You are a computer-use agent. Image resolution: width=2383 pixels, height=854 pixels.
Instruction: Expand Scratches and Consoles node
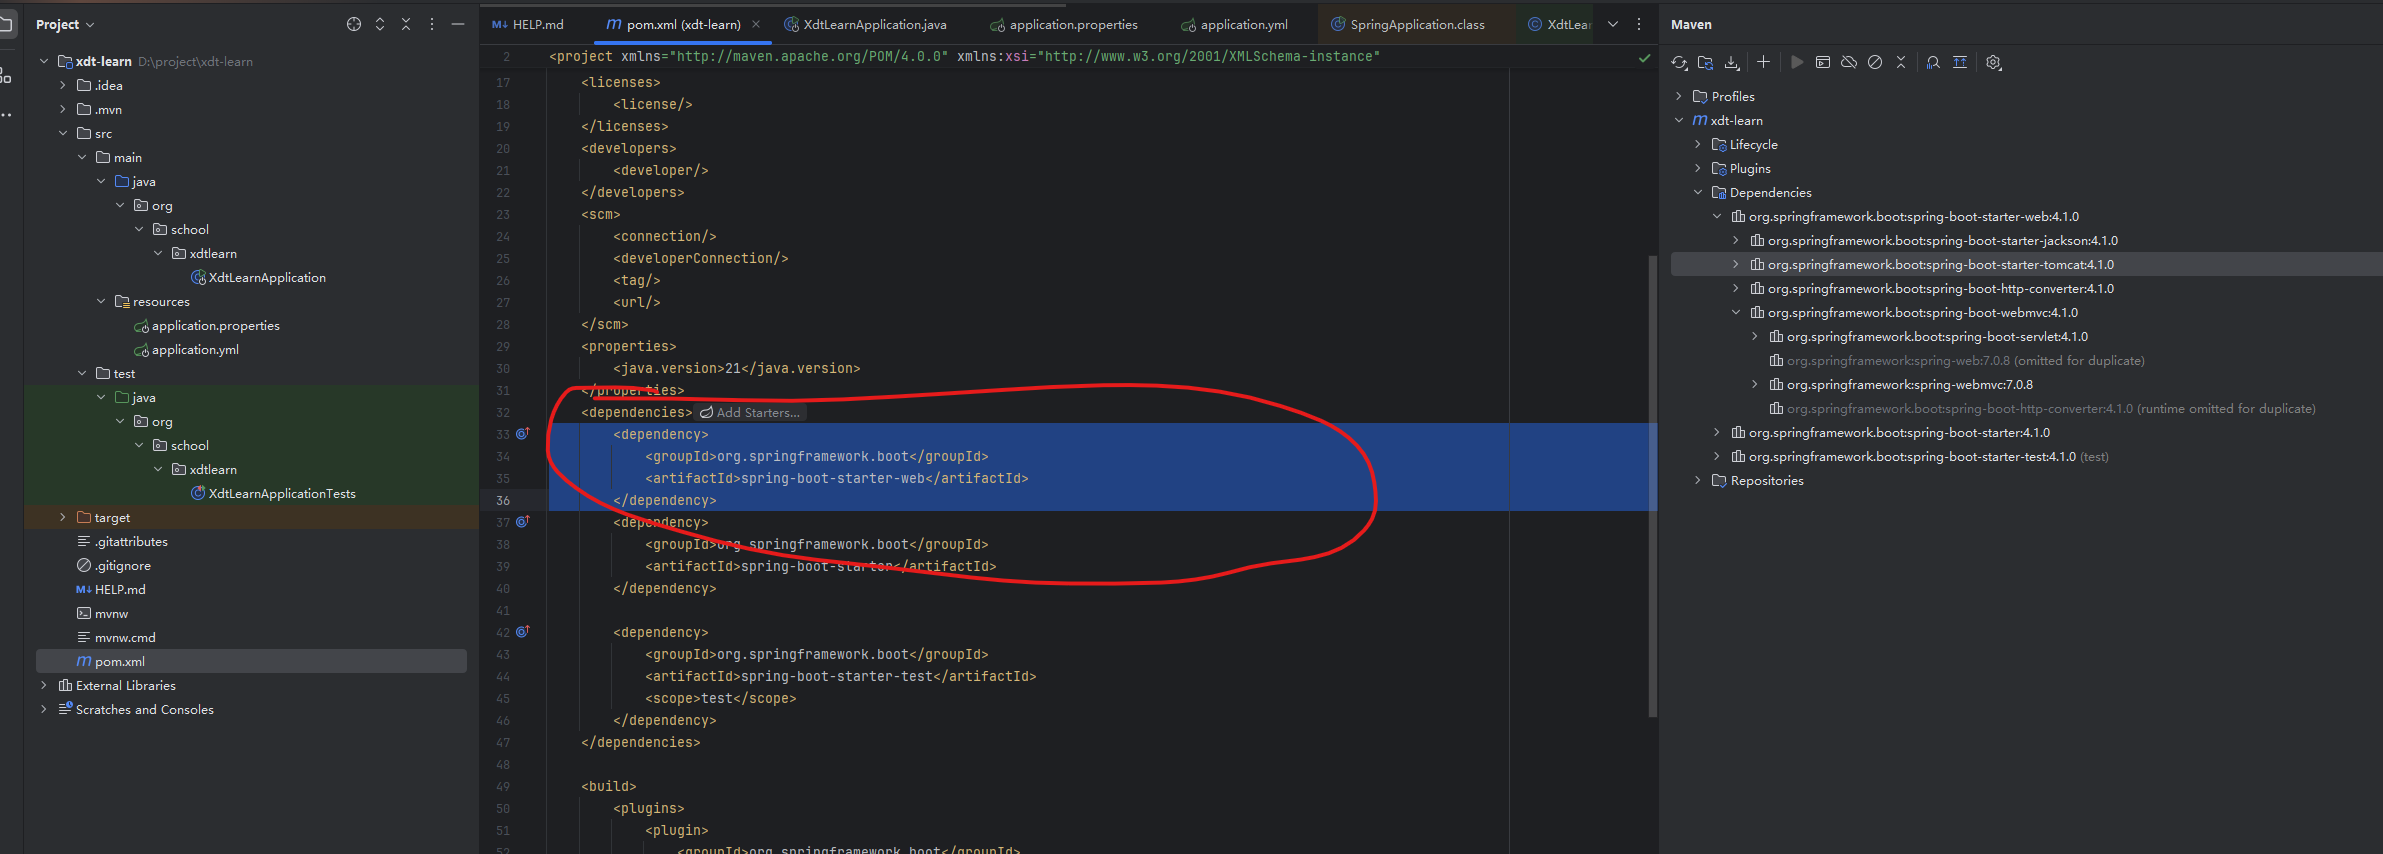tap(44, 710)
